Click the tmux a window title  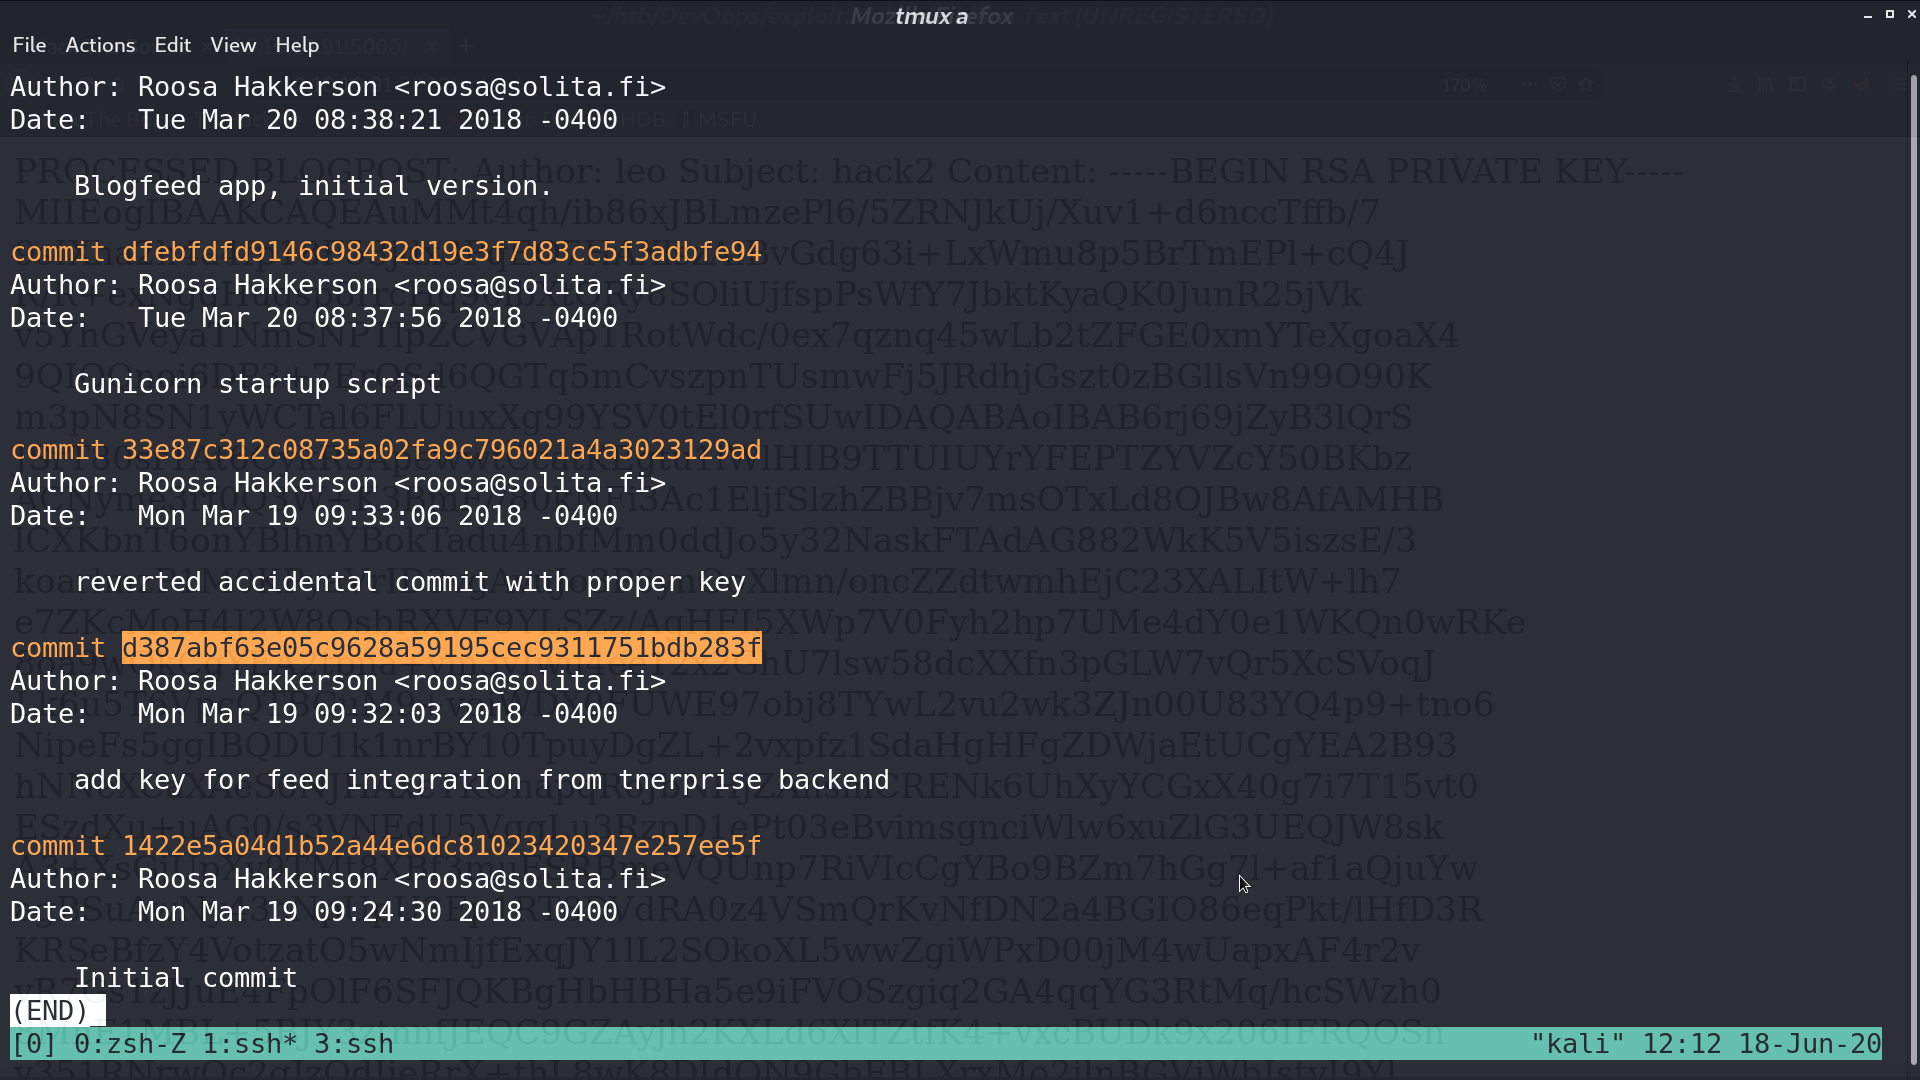(931, 16)
